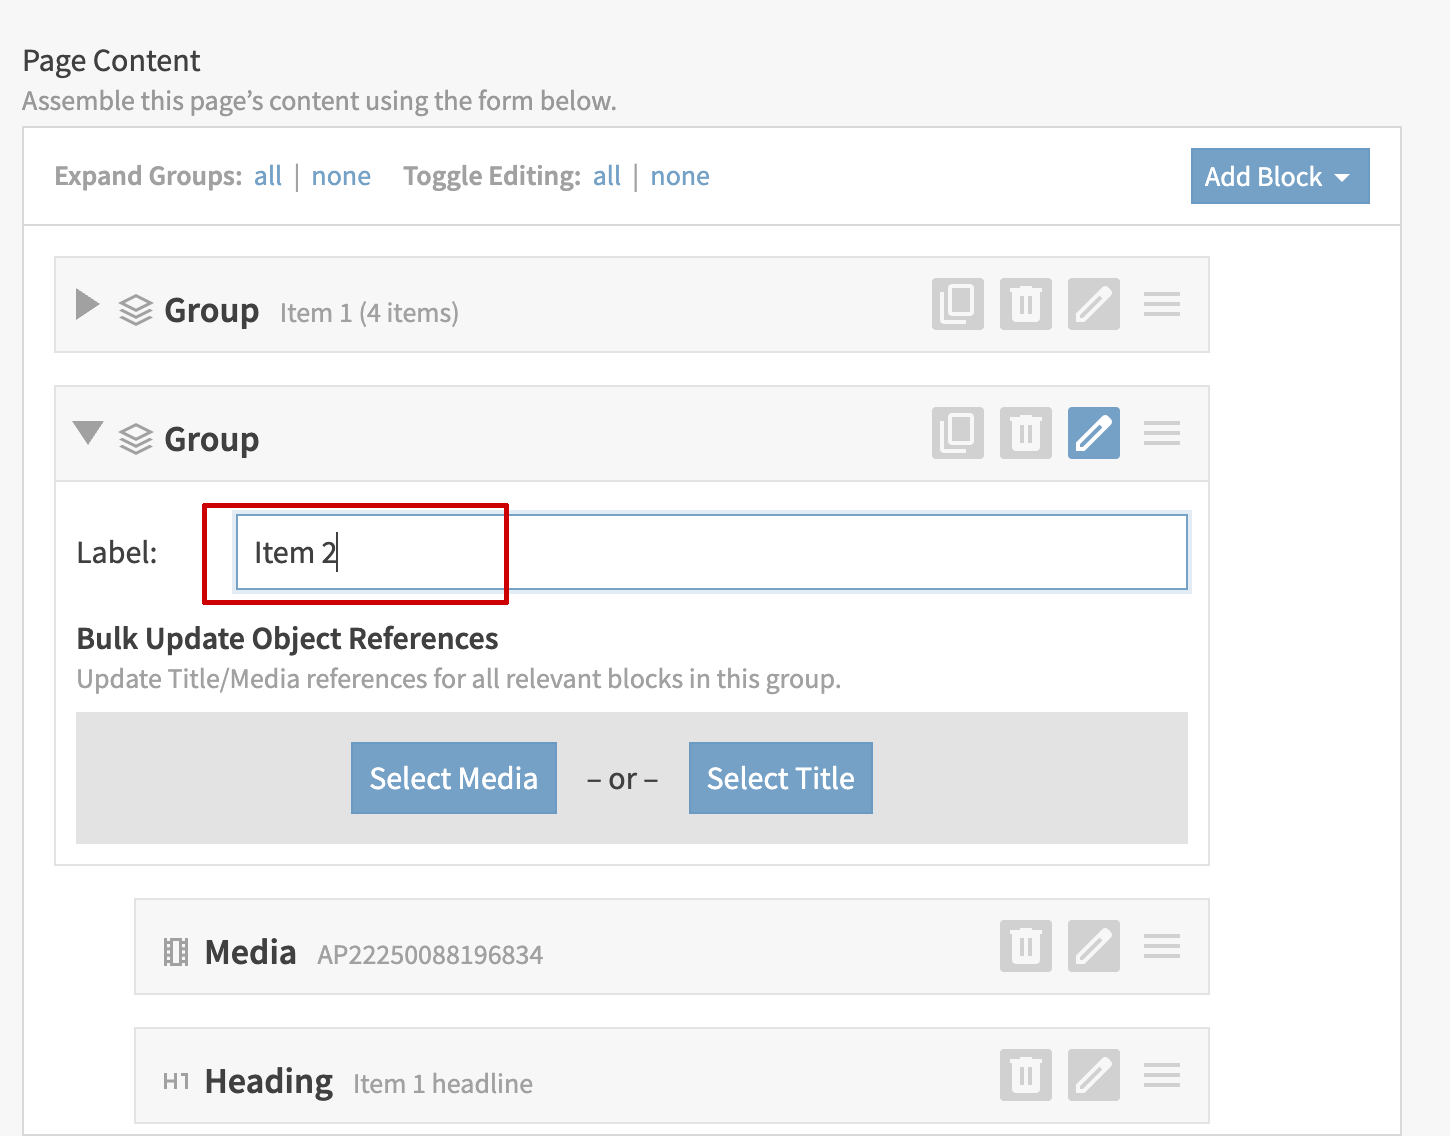This screenshot has width=1450, height=1136.
Task: Duplicate the expanded Item 2 group
Action: click(957, 433)
